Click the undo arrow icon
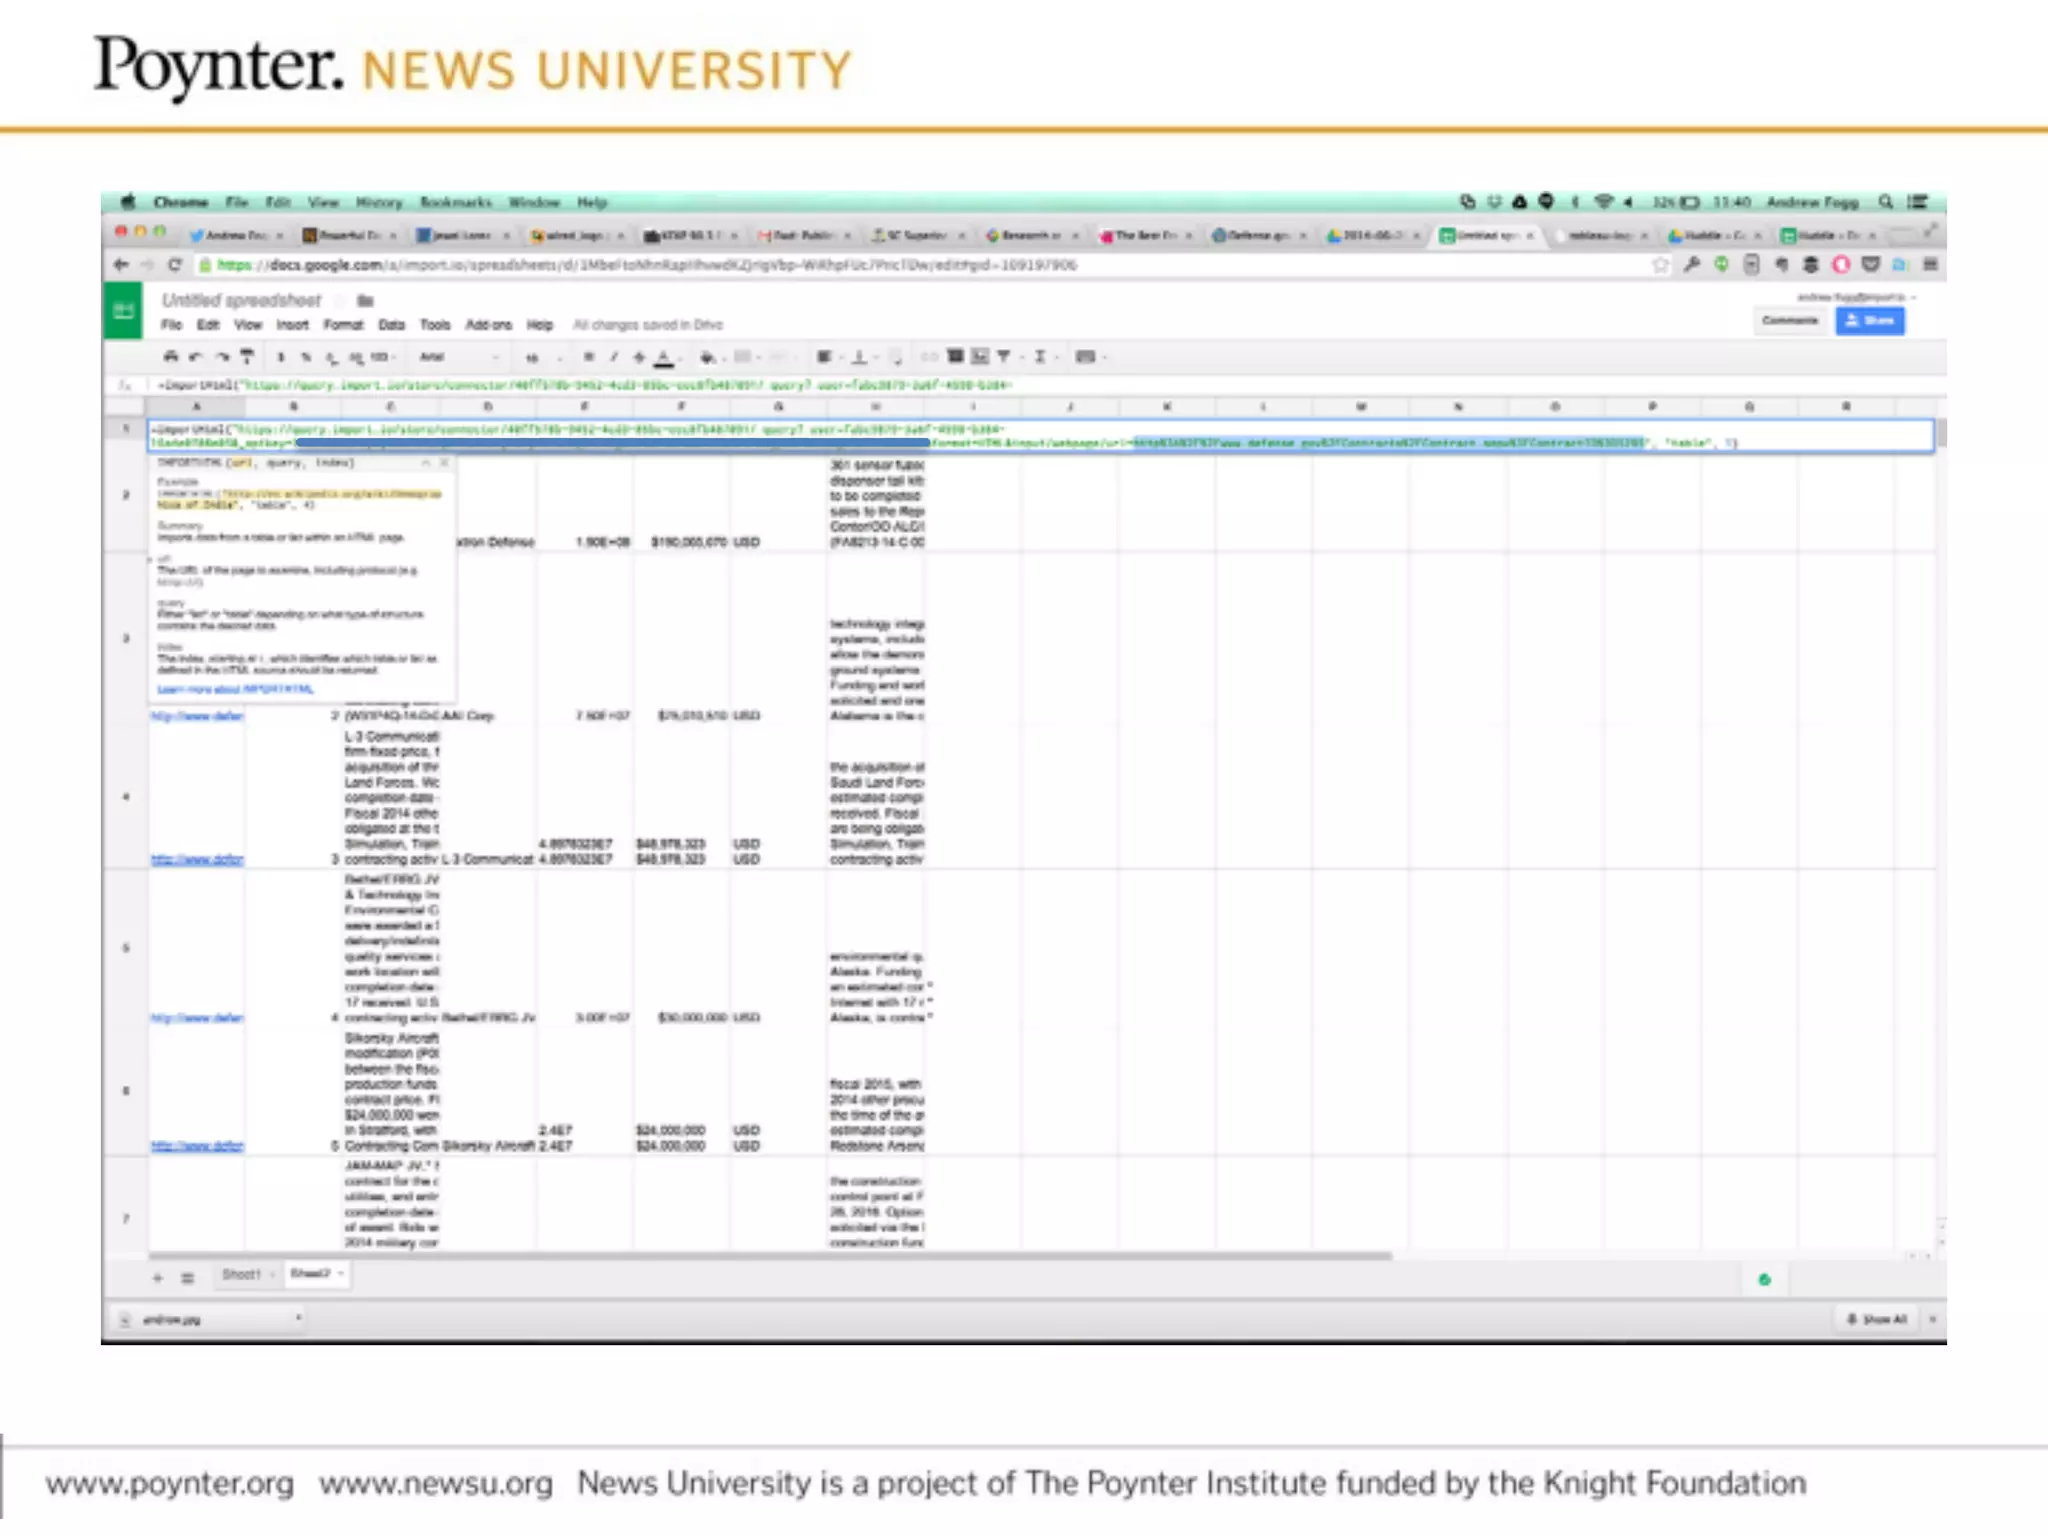Screen dimensions: 2048x1536 tap(196, 357)
